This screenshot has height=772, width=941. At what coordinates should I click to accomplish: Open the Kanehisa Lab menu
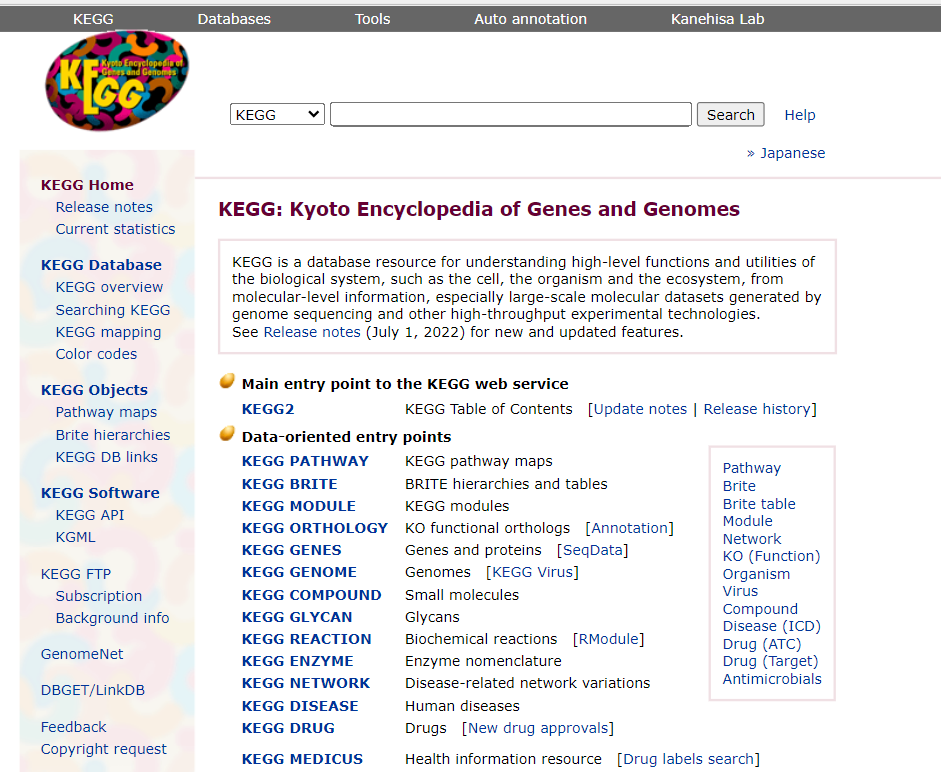point(718,19)
